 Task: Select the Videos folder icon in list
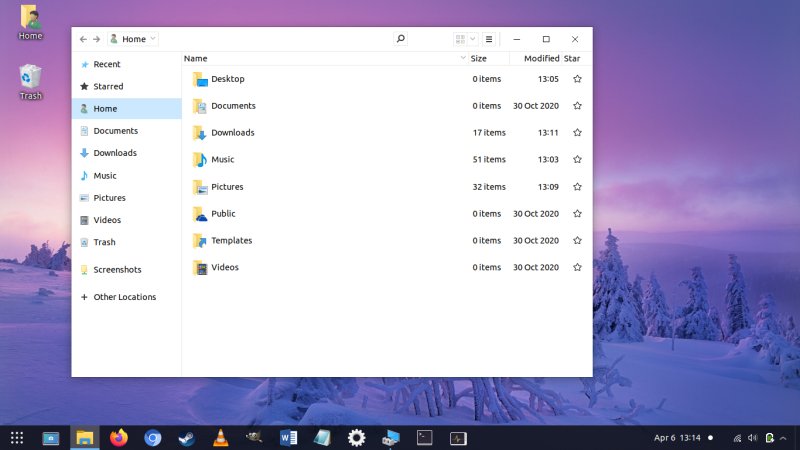point(200,267)
